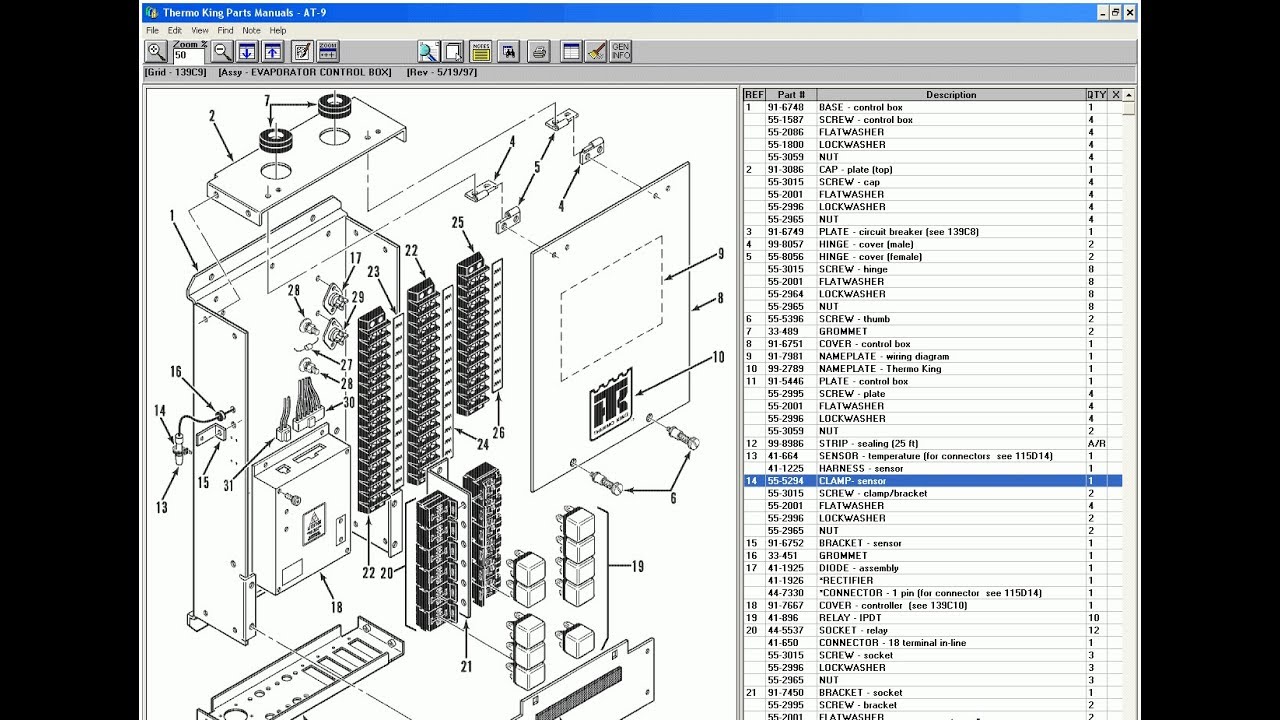Select the *CONNECTOR - 1 pin row
The height and width of the screenshot is (720, 1280).
pos(933,593)
